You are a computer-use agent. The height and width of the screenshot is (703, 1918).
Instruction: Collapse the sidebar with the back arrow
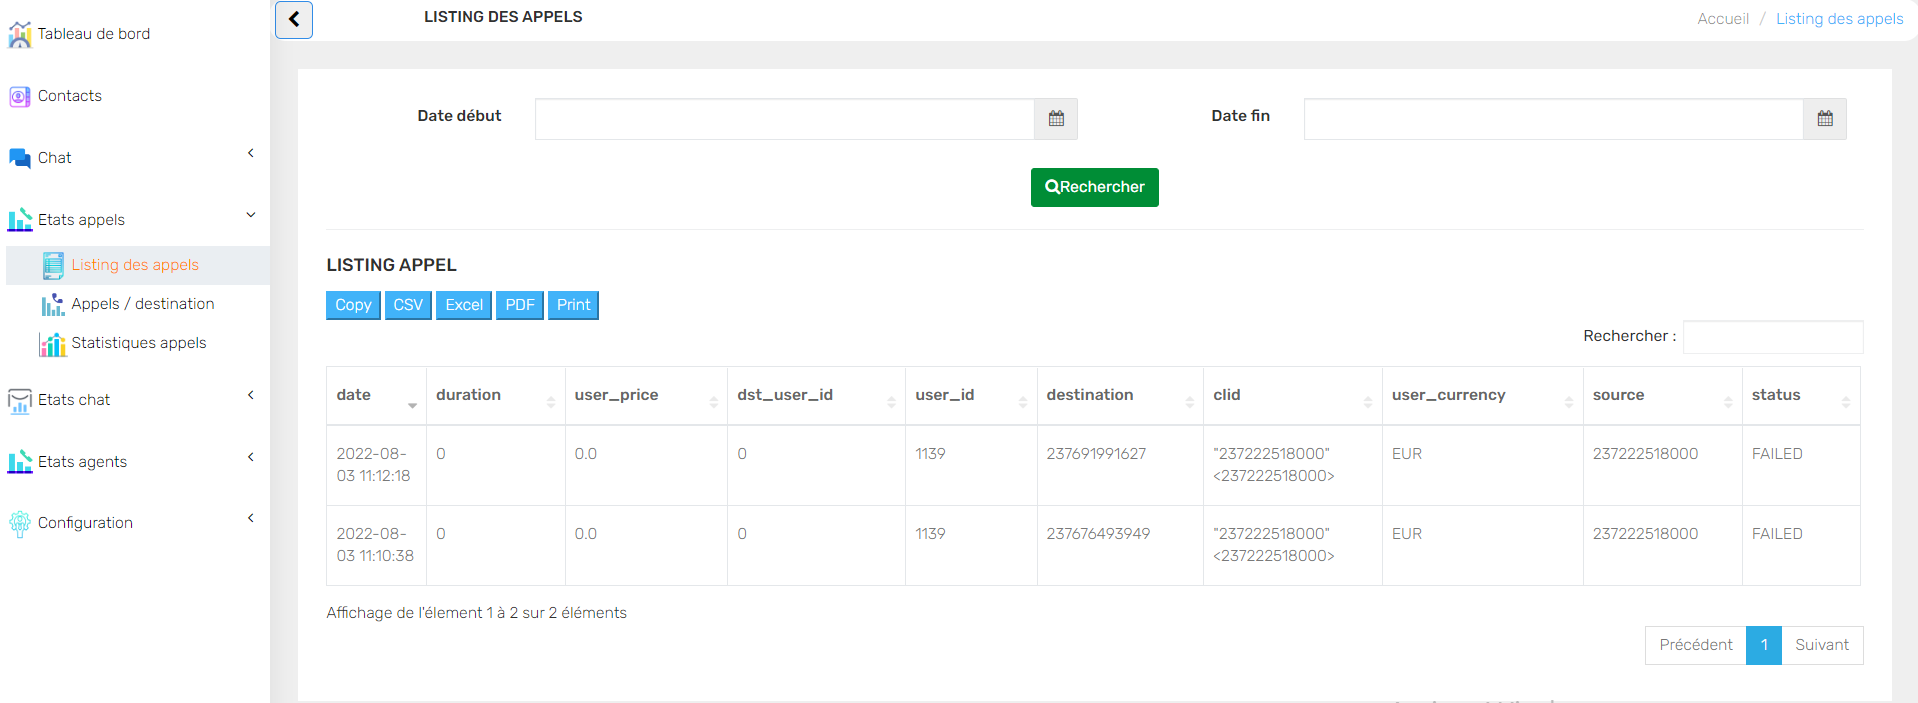tap(294, 19)
